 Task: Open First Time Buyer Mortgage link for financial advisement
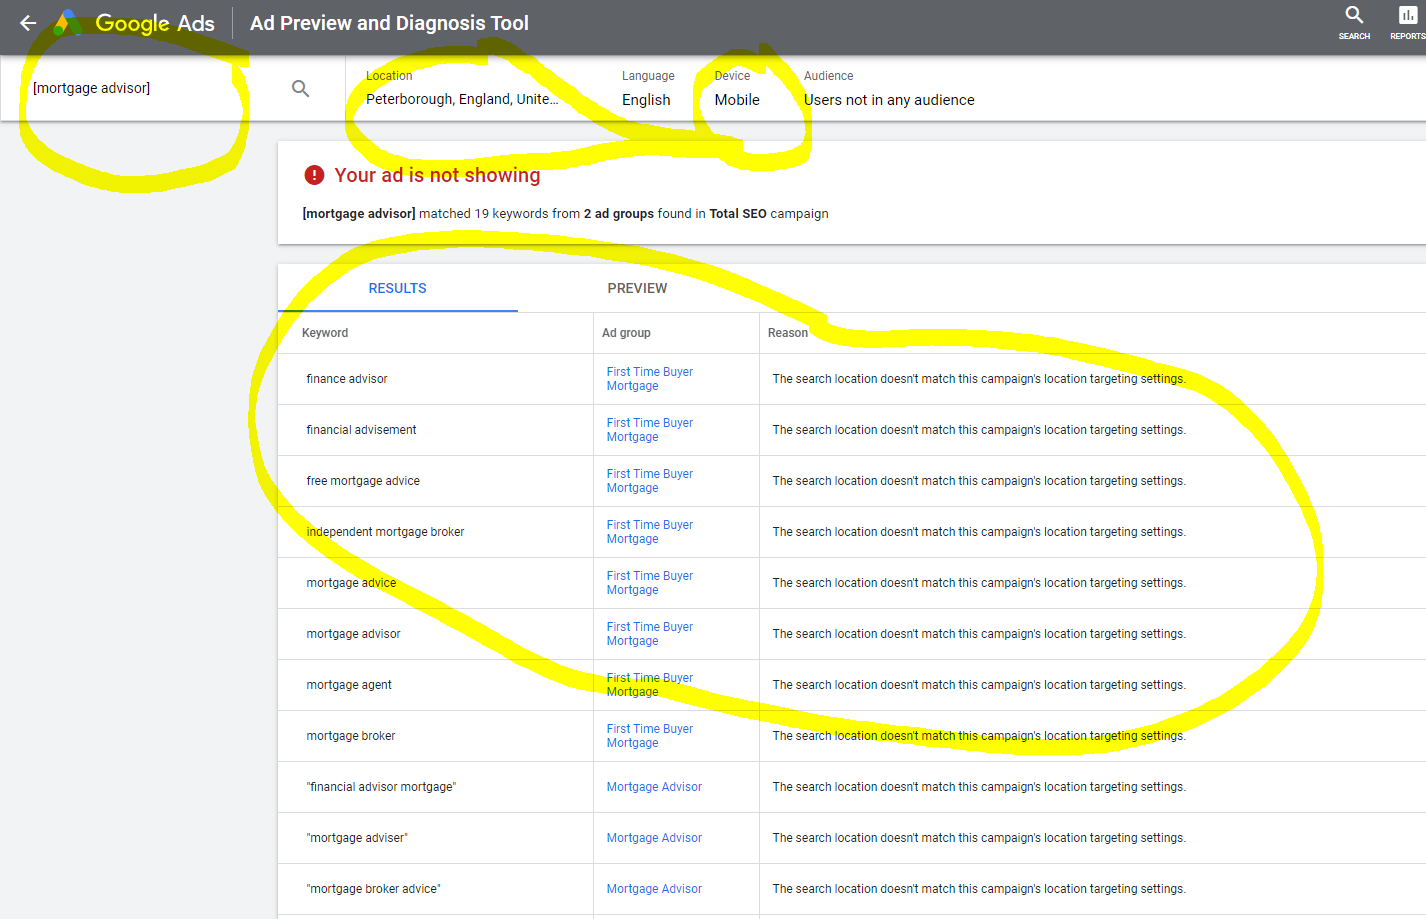point(650,430)
